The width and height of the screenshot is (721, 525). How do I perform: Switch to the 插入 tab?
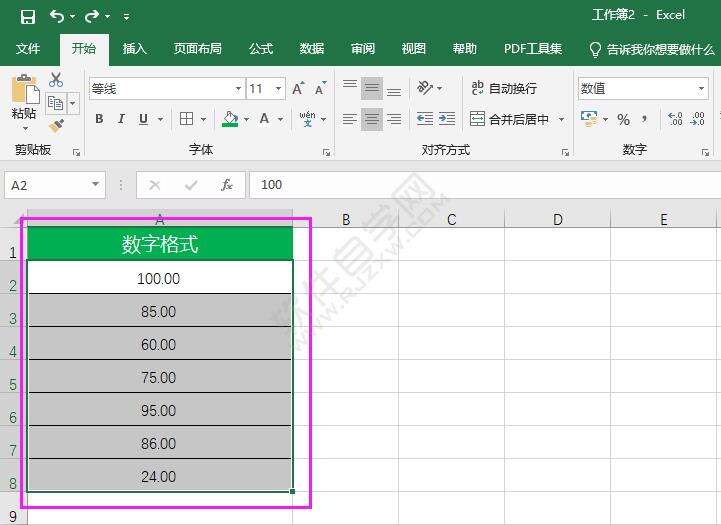134,49
